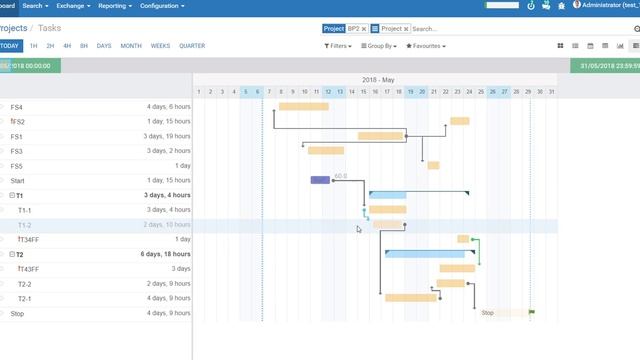Select the FS3 task row
Image resolution: width=640 pixels, height=360 pixels.
tap(96, 151)
